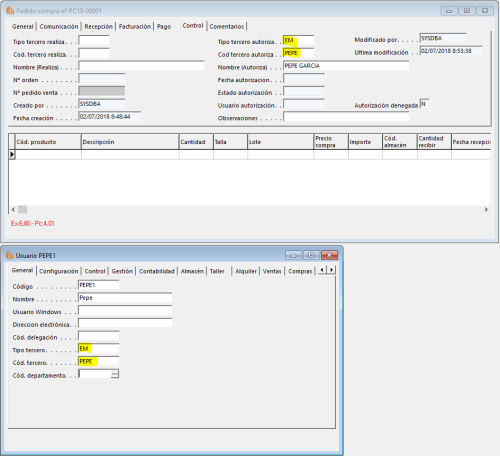Image resolution: width=500 pixels, height=456 pixels.
Task: Switch to the Compras tab in Usuario window
Action: [x=300, y=271]
